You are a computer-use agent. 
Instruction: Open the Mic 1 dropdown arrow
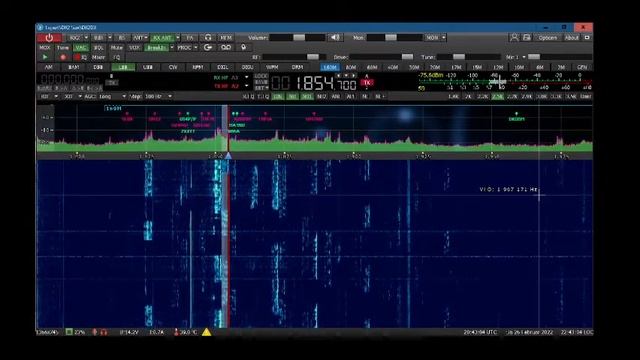pyautogui.click(x=524, y=57)
